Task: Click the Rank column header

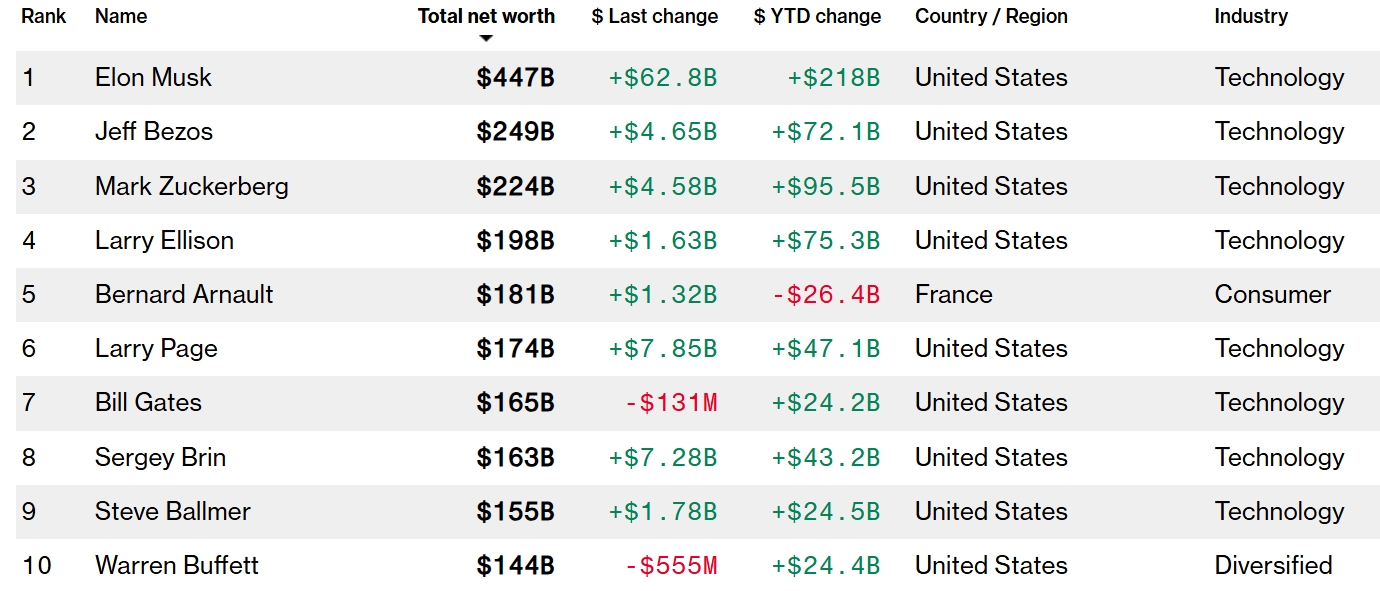Action: tap(44, 16)
